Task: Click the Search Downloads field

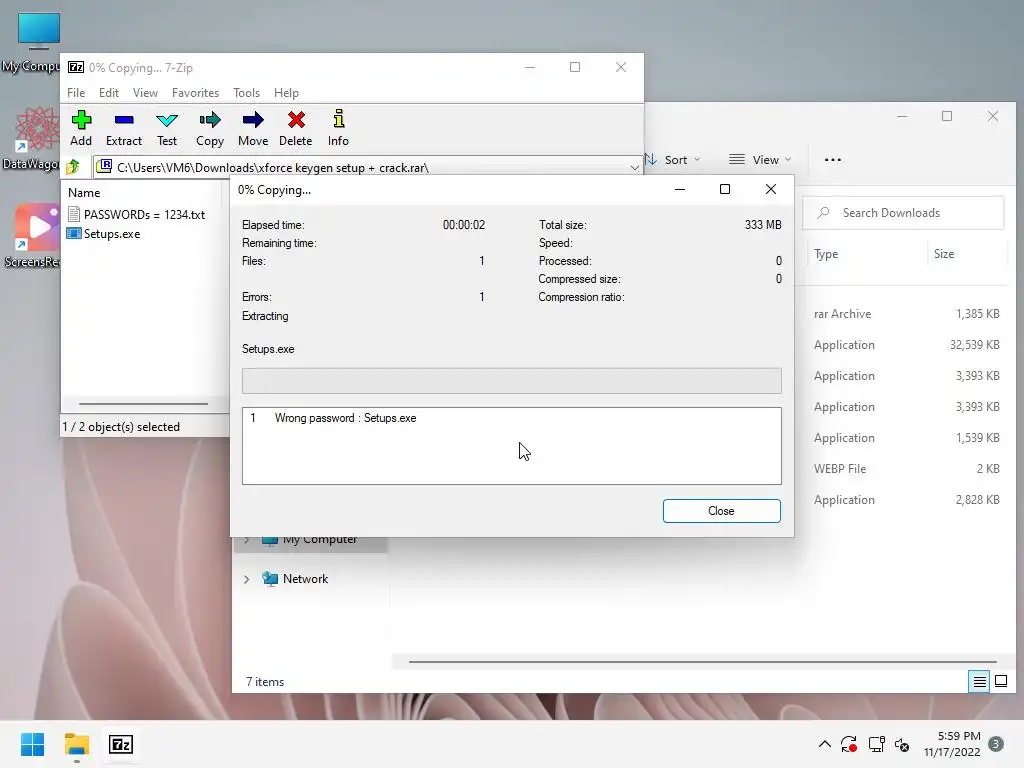Action: [x=903, y=213]
